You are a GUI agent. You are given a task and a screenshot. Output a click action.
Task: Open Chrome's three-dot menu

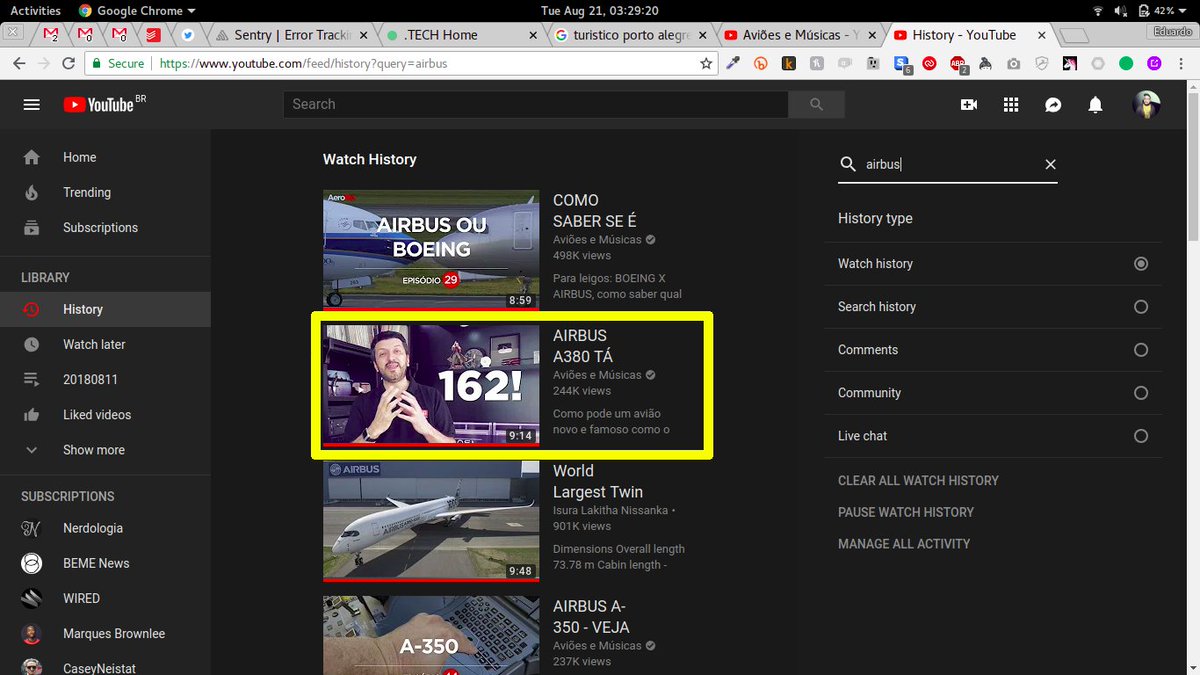tap(1181, 63)
